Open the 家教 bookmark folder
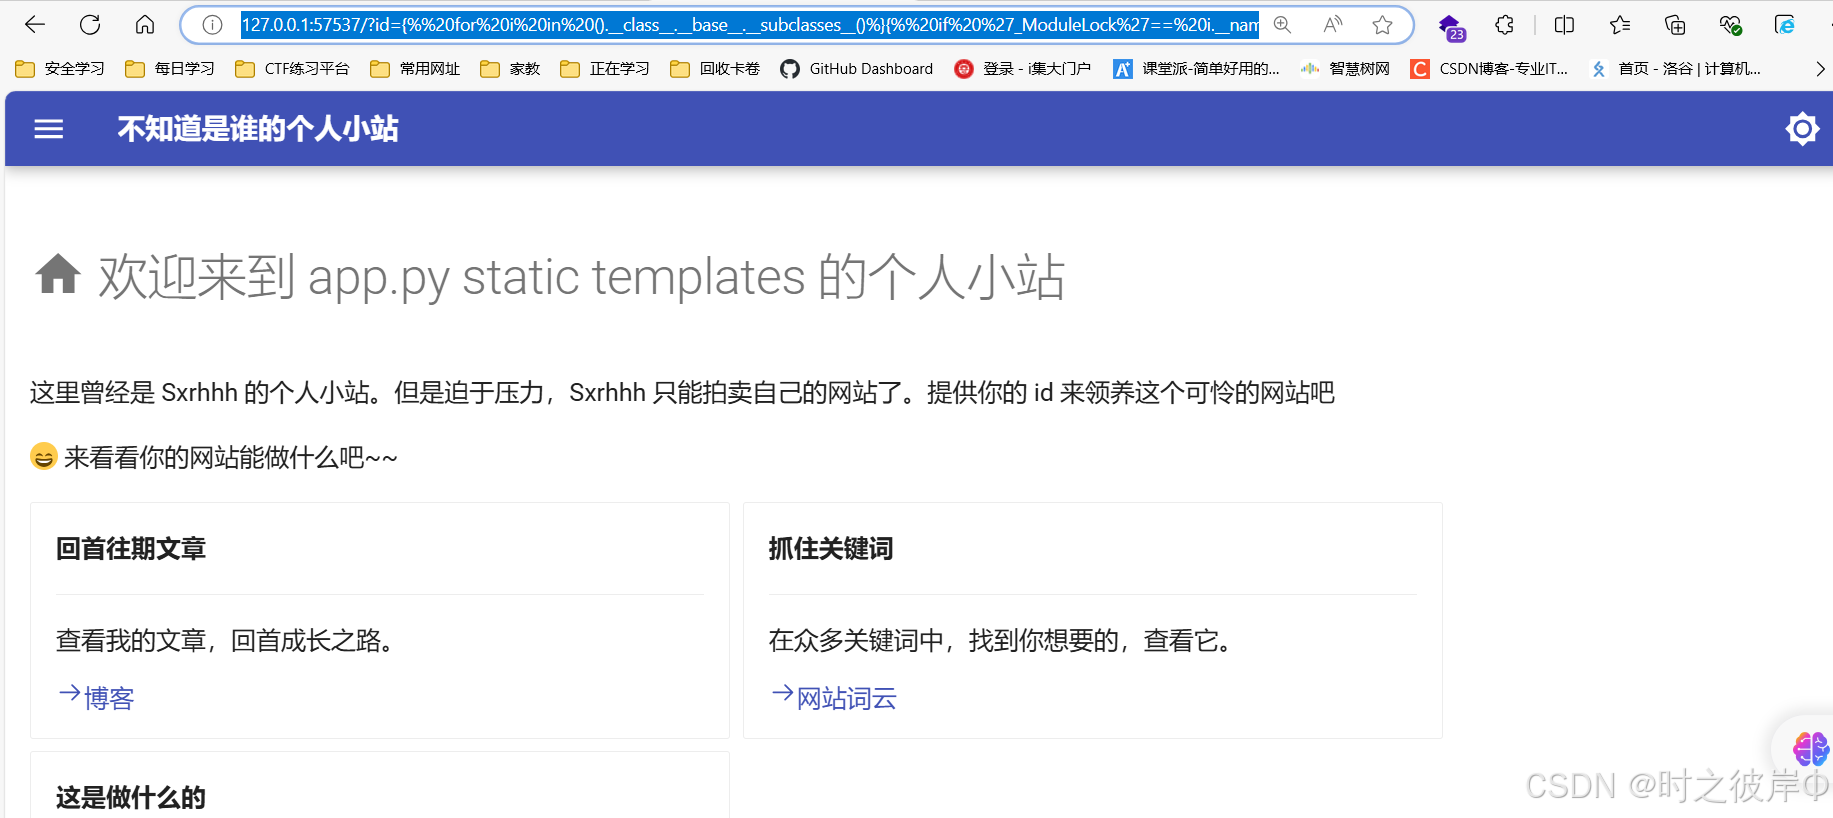The height and width of the screenshot is (818, 1833). [510, 68]
